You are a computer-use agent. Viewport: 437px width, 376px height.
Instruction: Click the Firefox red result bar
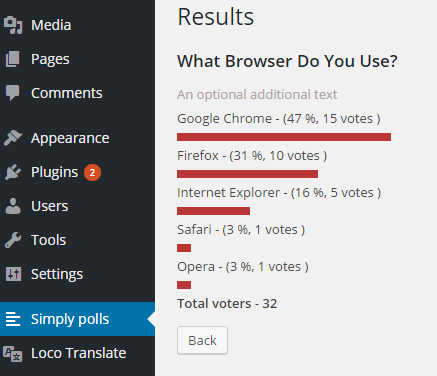(x=247, y=174)
